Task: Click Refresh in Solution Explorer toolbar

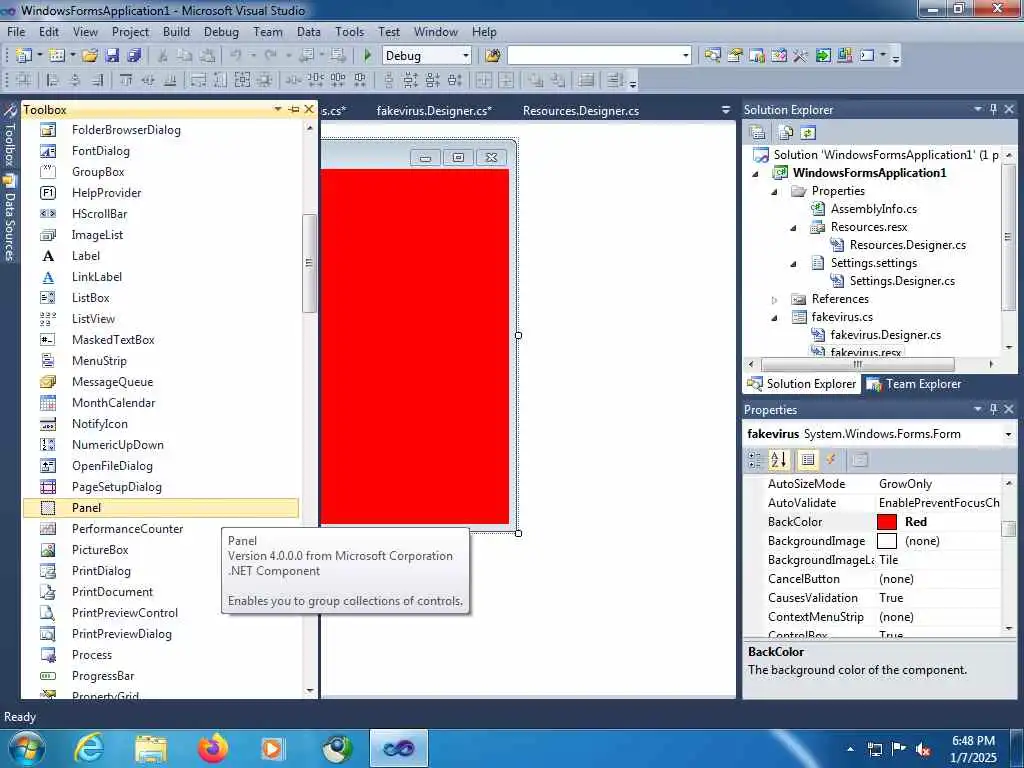Action: [x=808, y=133]
